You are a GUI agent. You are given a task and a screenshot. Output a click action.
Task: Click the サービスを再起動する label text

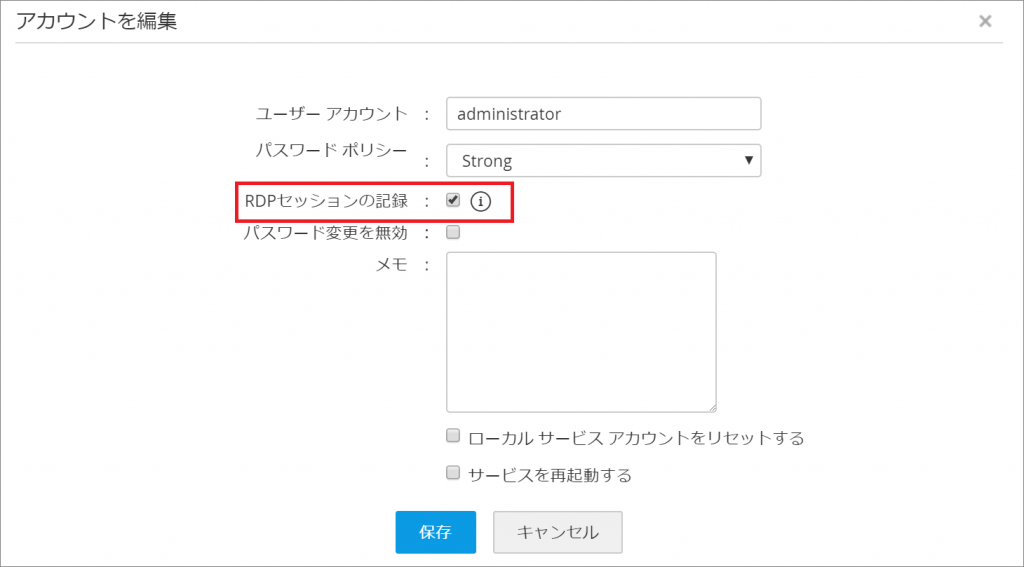tap(550, 475)
